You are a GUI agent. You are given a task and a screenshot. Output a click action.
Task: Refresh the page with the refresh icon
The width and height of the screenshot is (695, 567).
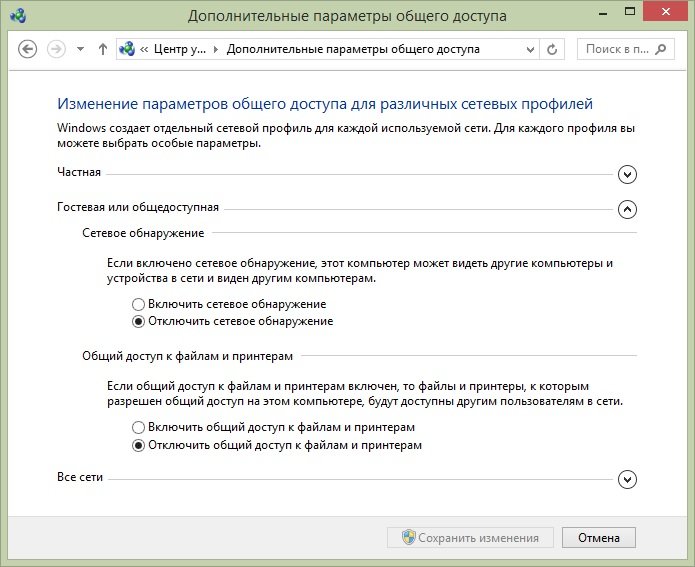(552, 49)
